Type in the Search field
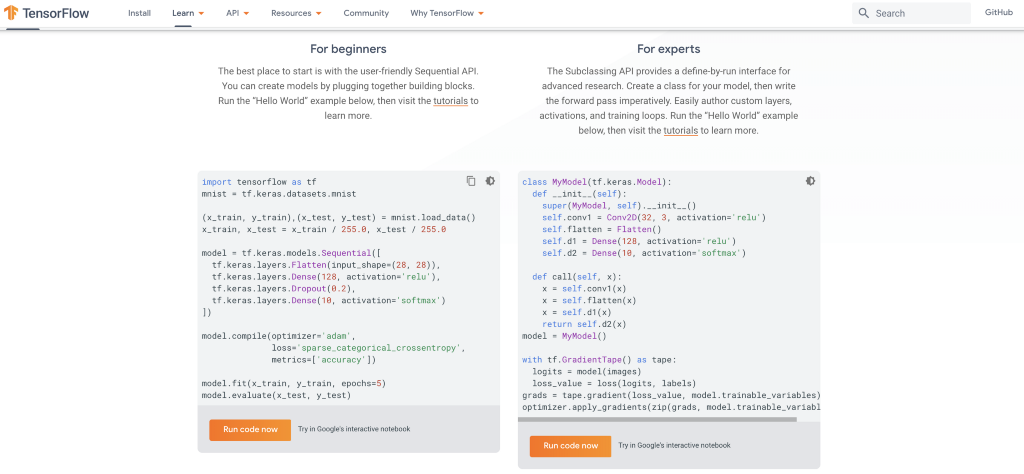 [x=920, y=13]
